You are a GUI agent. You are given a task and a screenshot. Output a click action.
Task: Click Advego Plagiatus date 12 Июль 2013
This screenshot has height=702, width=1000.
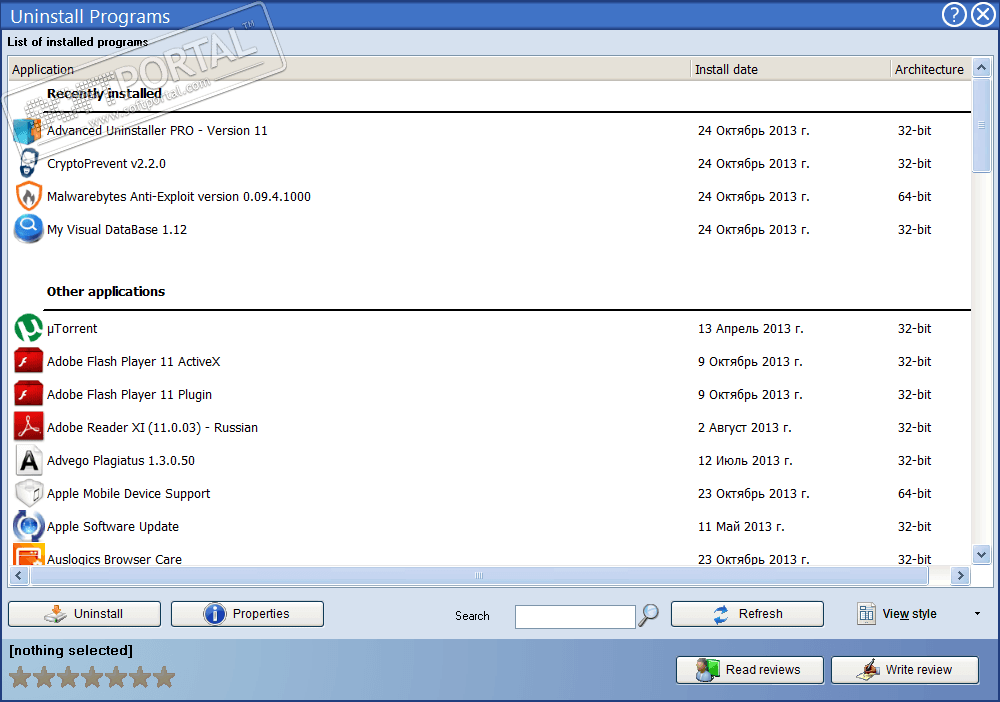[x=745, y=461]
